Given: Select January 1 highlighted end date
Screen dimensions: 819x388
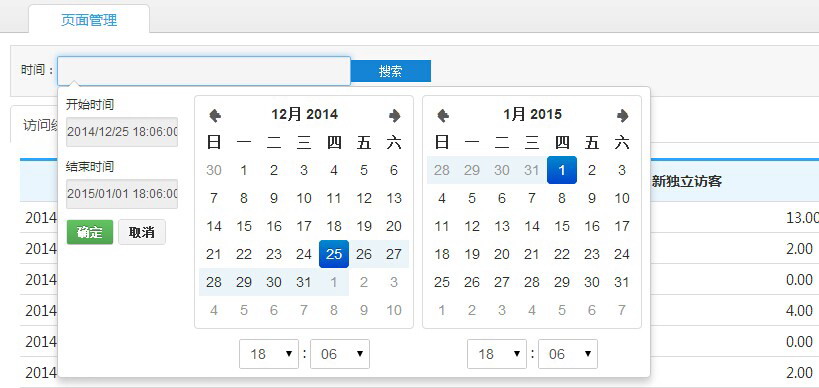Looking at the screenshot, I should pyautogui.click(x=561, y=170).
